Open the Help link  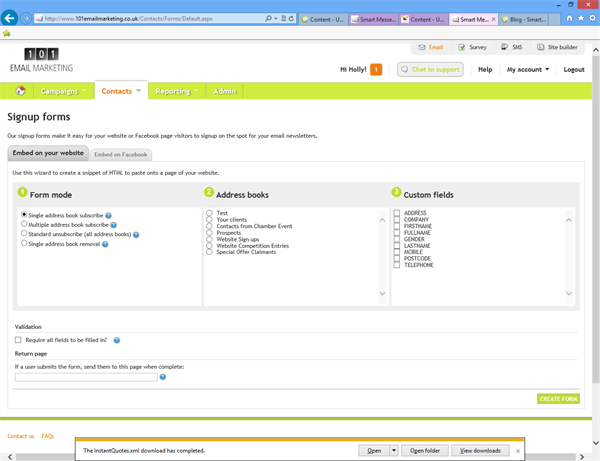pyautogui.click(x=485, y=70)
